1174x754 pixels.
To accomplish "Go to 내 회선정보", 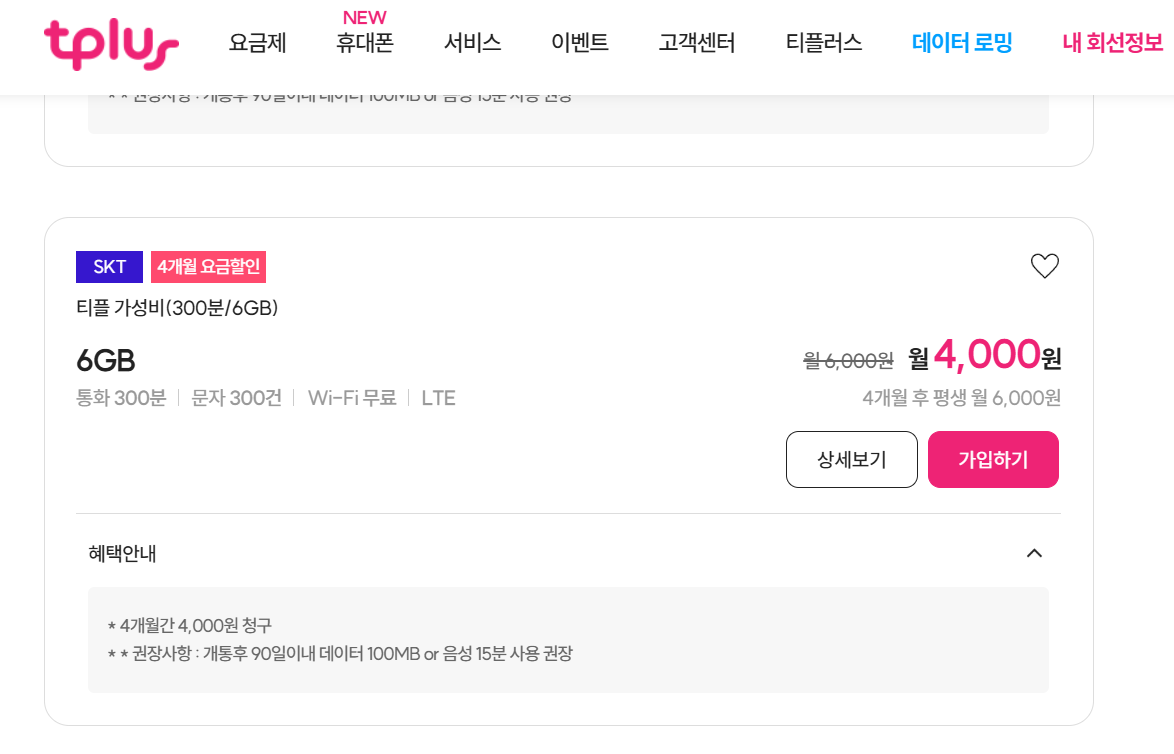I will [x=1113, y=44].
